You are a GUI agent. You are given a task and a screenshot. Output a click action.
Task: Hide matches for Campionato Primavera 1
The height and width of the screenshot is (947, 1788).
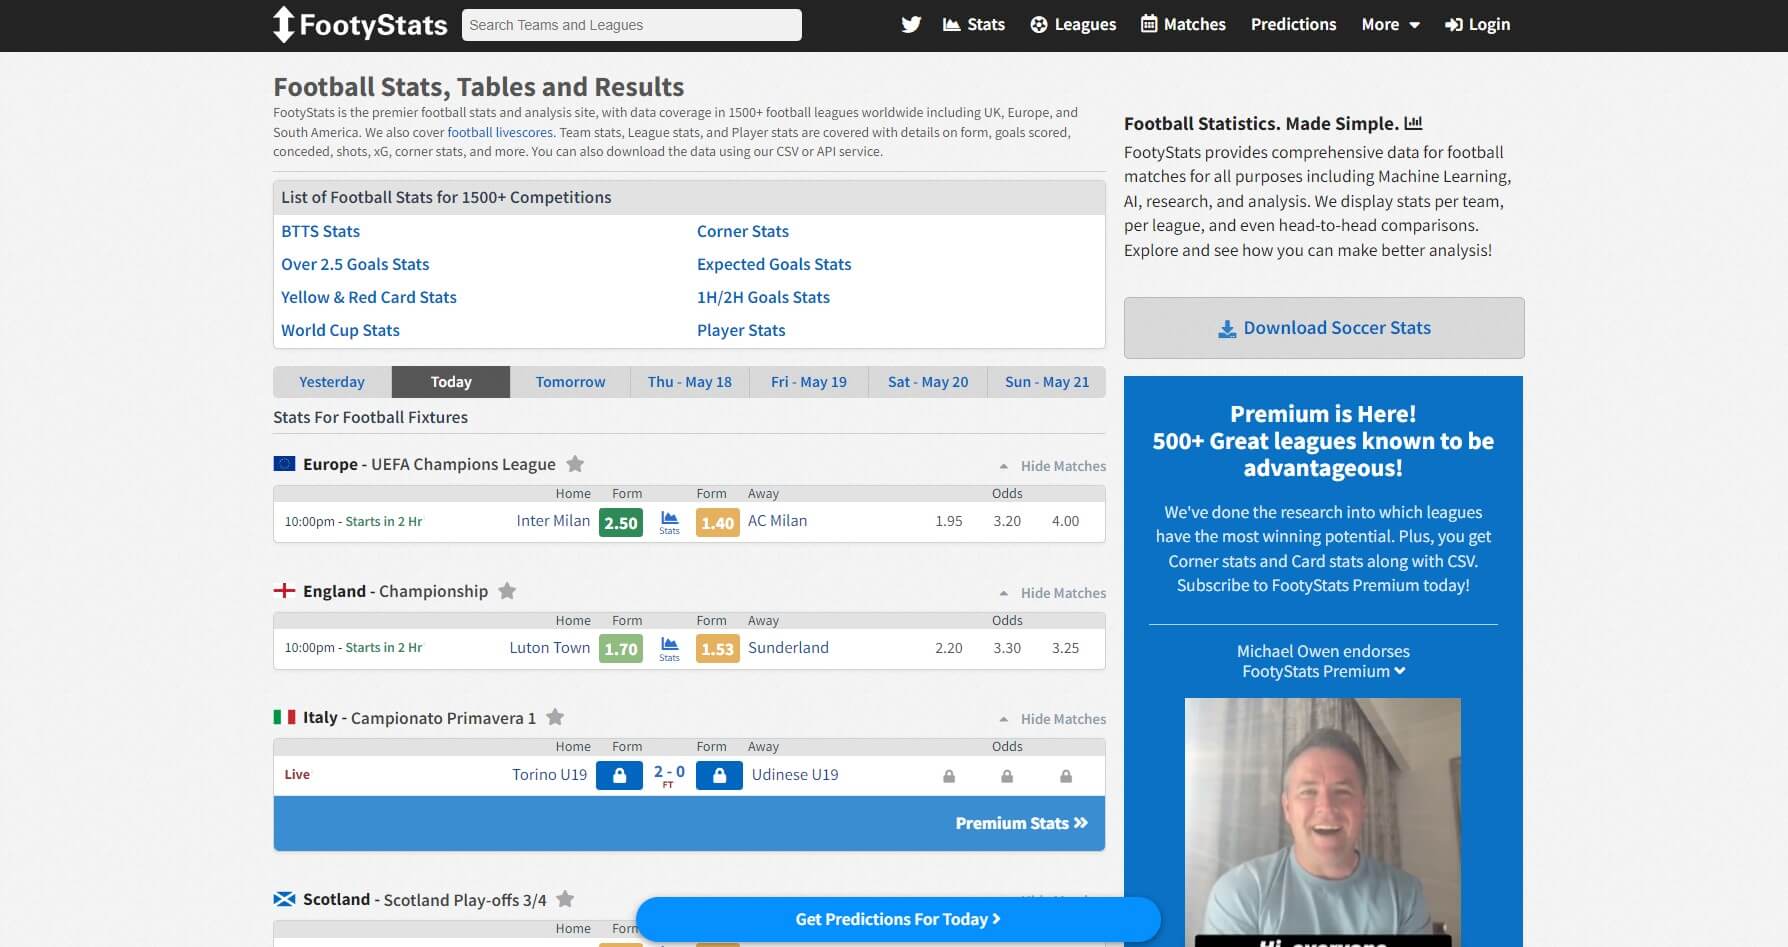[x=1062, y=718]
